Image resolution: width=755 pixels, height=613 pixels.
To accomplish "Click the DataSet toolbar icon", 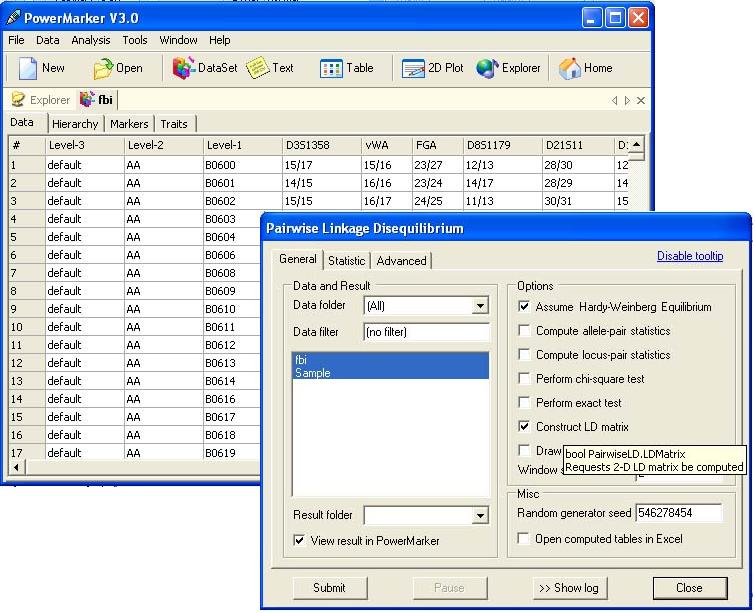I will click(183, 68).
